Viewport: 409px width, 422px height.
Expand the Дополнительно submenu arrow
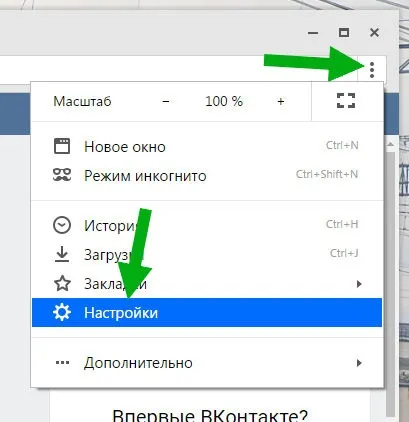coord(359,363)
